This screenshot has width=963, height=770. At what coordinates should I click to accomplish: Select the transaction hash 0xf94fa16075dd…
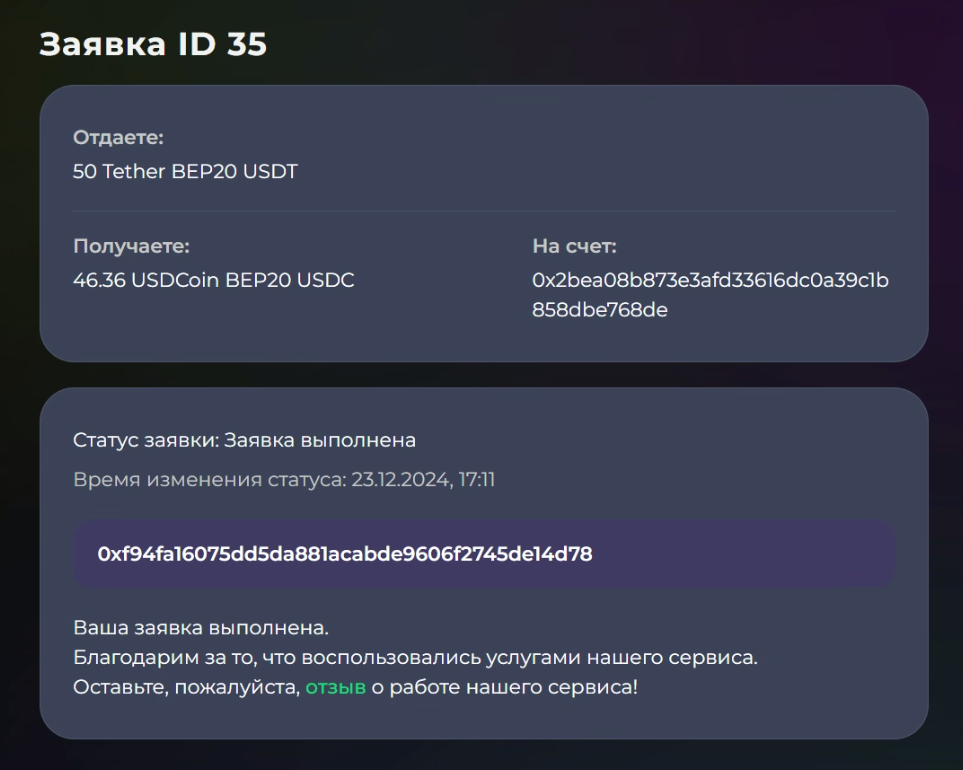[345, 554]
